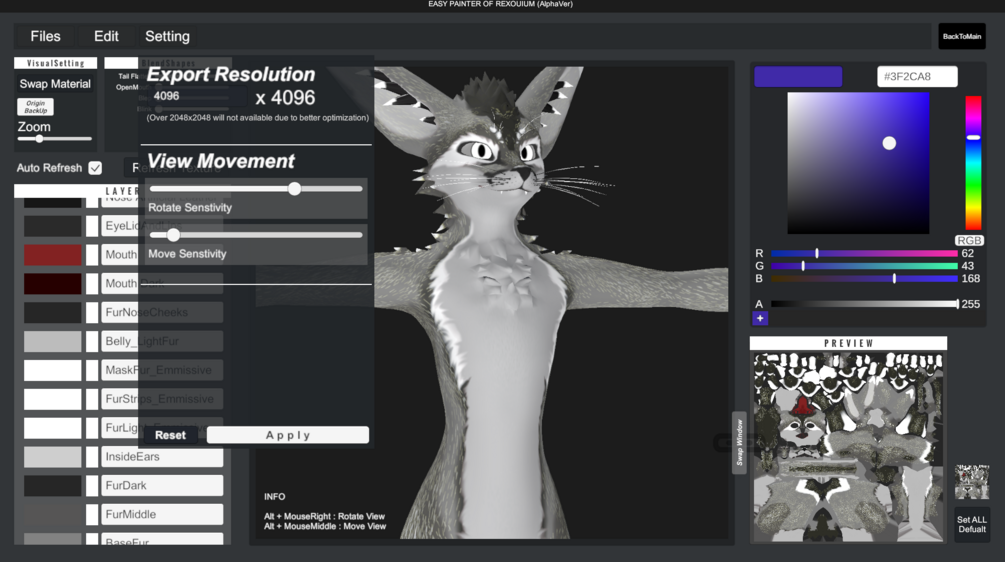Click the A value 255

pos(970,304)
